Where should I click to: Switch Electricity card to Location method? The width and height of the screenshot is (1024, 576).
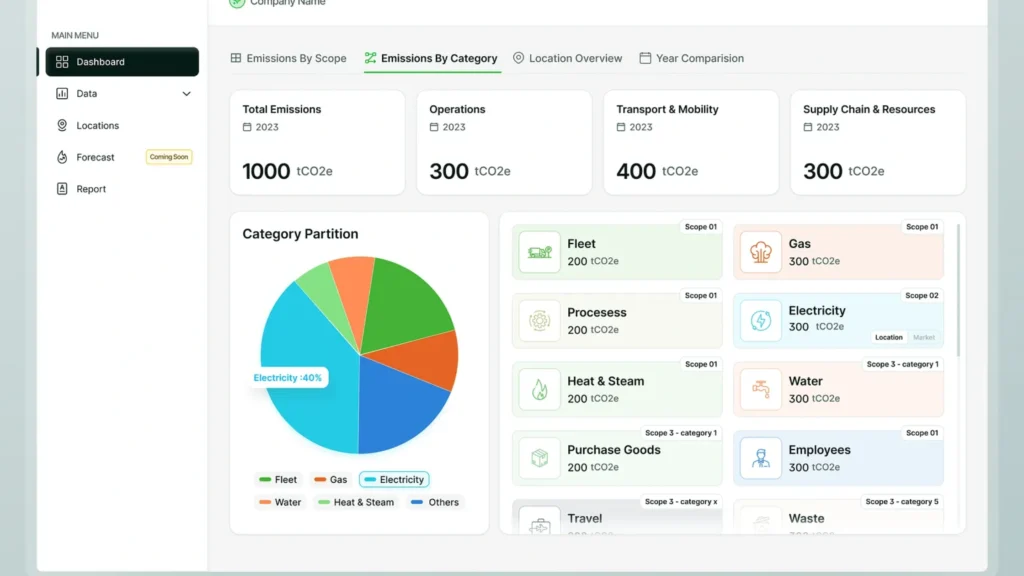tap(888, 338)
